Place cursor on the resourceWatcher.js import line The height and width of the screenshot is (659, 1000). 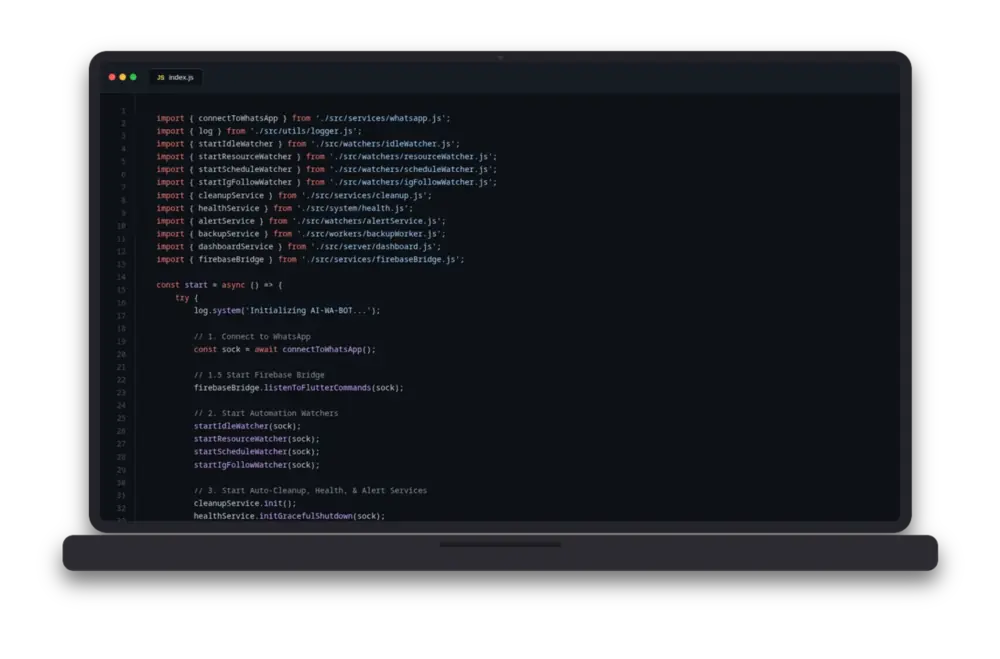click(327, 156)
